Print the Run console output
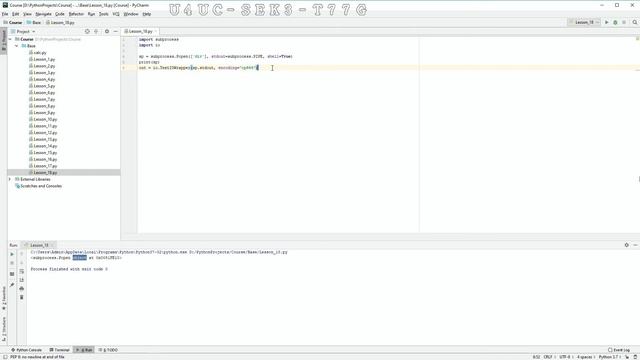640x360 pixels. pos(22,289)
